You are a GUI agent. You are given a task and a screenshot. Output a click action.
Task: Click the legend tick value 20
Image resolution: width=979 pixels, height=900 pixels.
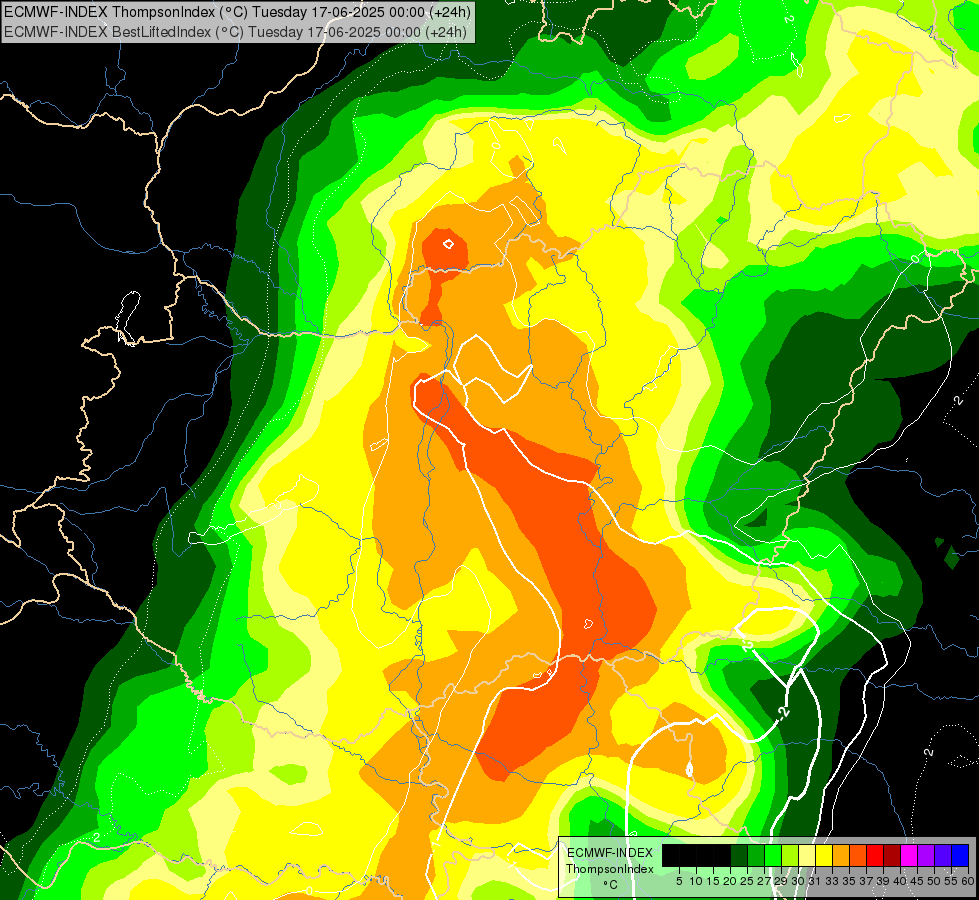click(730, 881)
